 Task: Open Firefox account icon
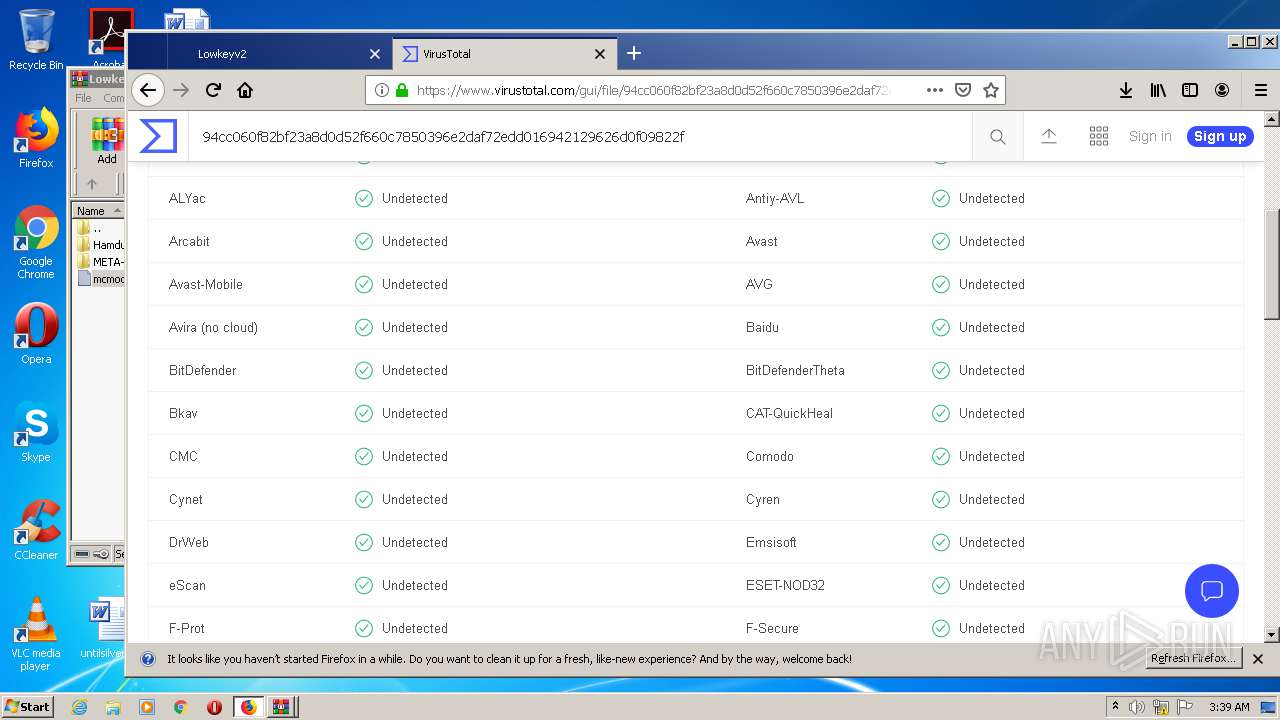click(1222, 90)
